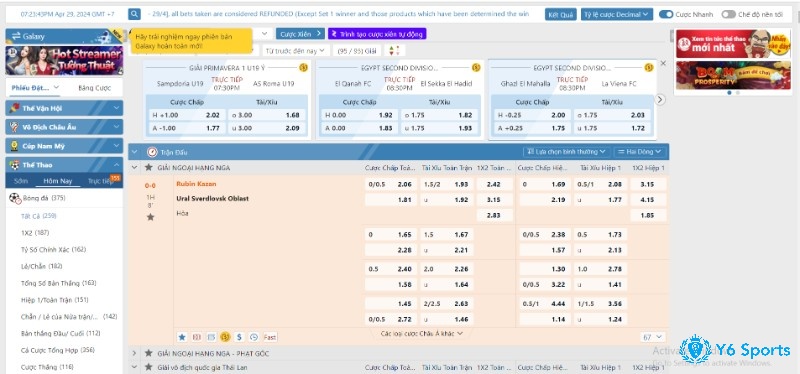Image resolution: width=800 pixels, height=374 pixels.
Task: Click the Cược Xiên button
Action: (301, 34)
